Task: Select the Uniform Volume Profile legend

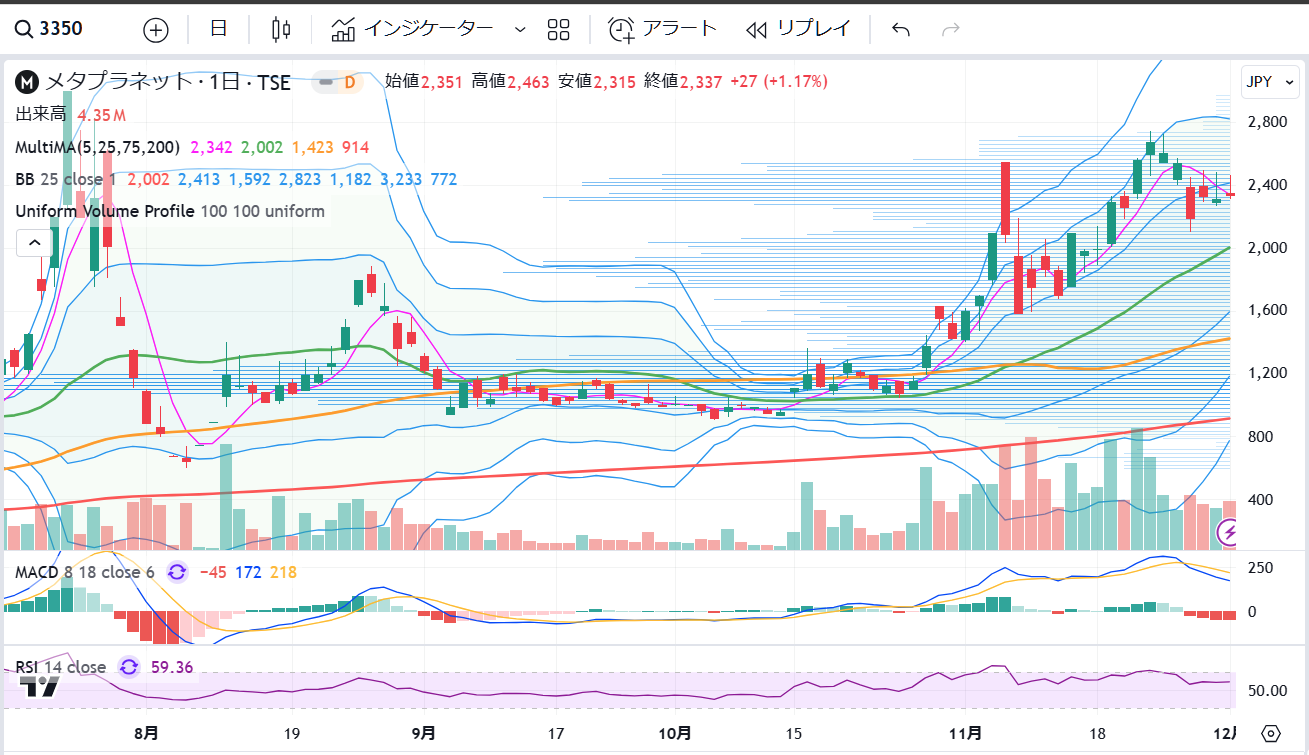Action: 169,211
